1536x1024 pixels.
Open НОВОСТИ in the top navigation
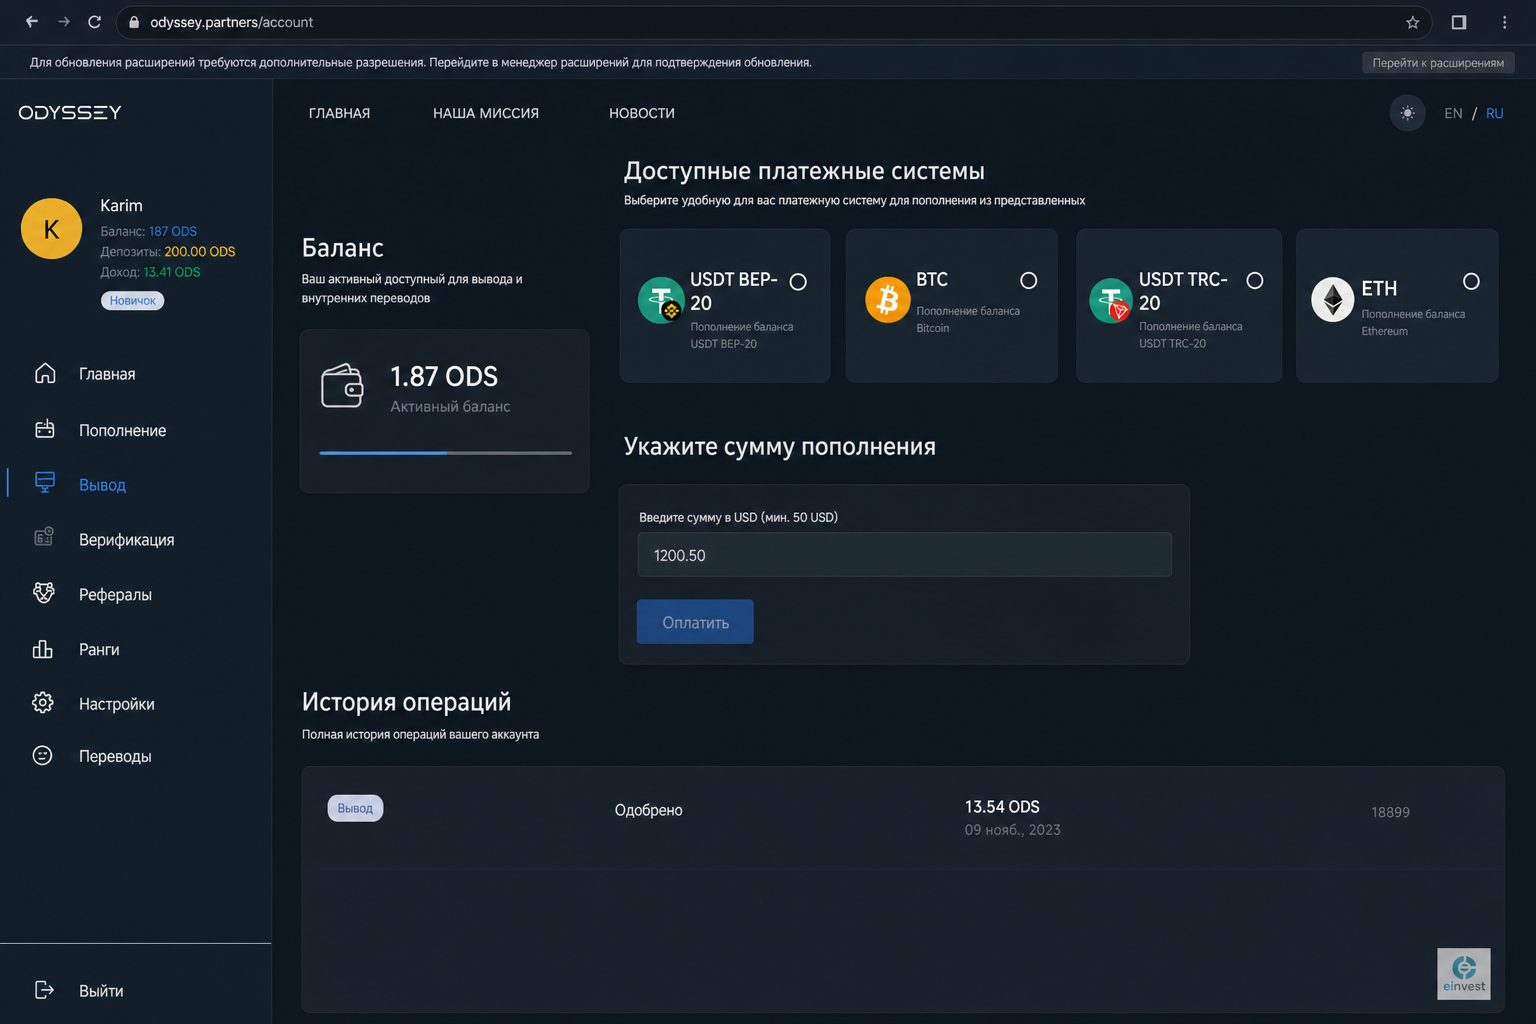(x=642, y=113)
